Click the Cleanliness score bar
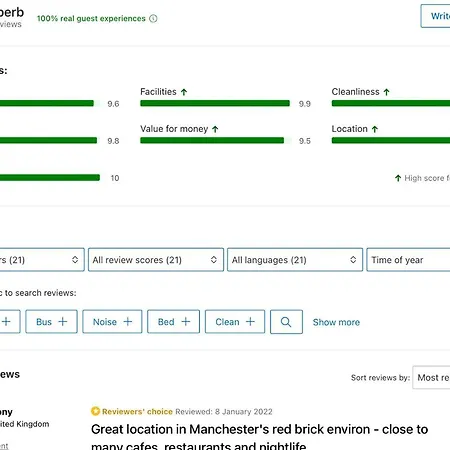The width and height of the screenshot is (450, 450). pyautogui.click(x=391, y=103)
